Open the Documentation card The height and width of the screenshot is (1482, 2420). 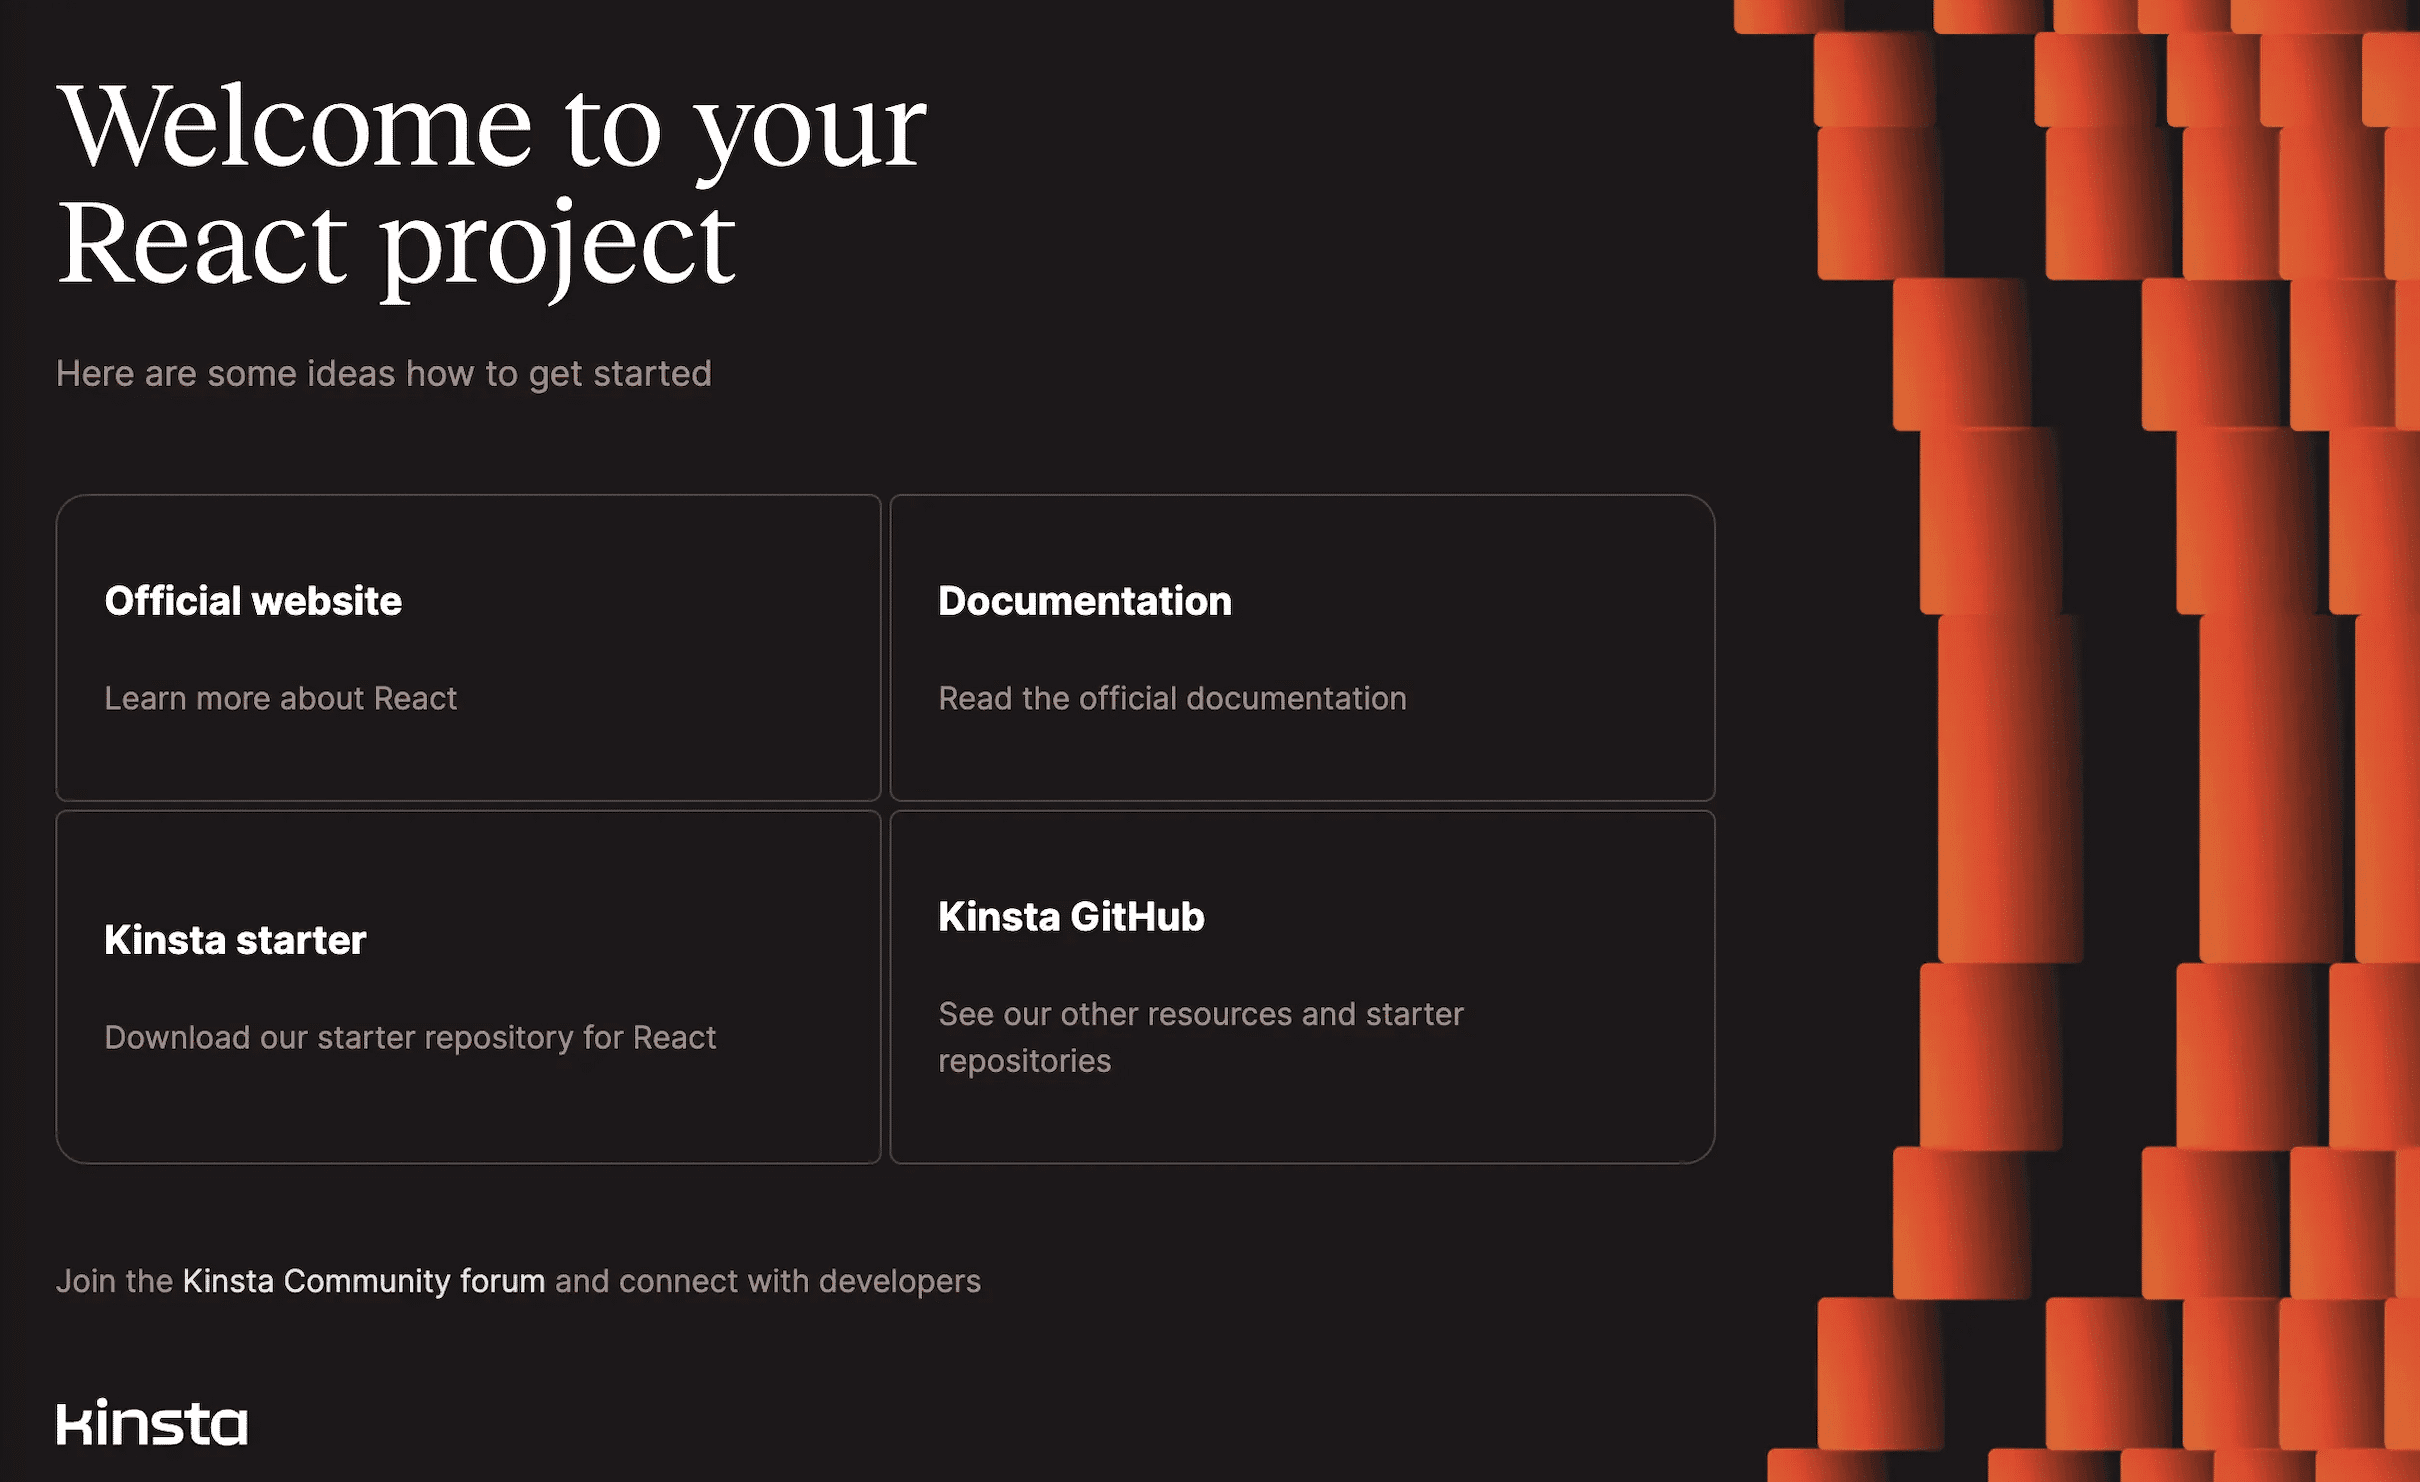[1302, 648]
